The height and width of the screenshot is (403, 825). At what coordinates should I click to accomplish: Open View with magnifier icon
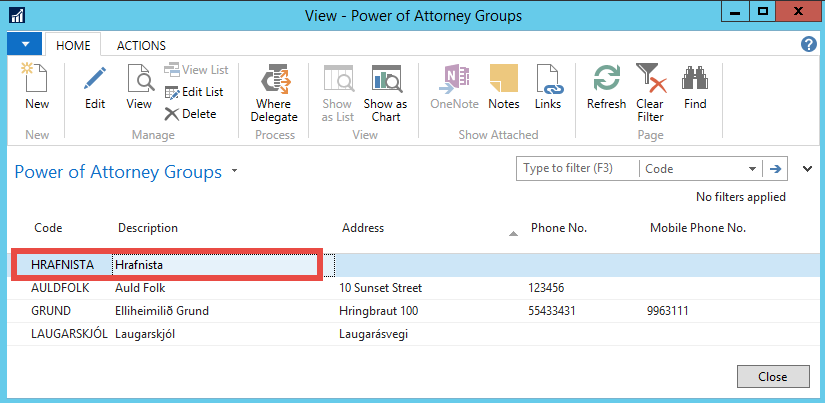[139, 80]
